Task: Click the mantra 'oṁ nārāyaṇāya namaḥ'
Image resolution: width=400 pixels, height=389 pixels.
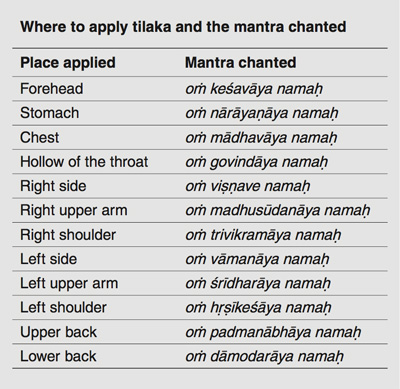Action: coord(262,113)
